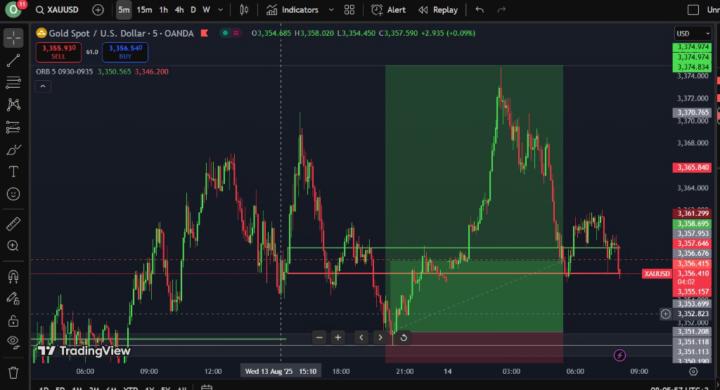Screen dimensions: 720x390
Task: Click the SELL 3,355.930 button
Action: point(58,52)
